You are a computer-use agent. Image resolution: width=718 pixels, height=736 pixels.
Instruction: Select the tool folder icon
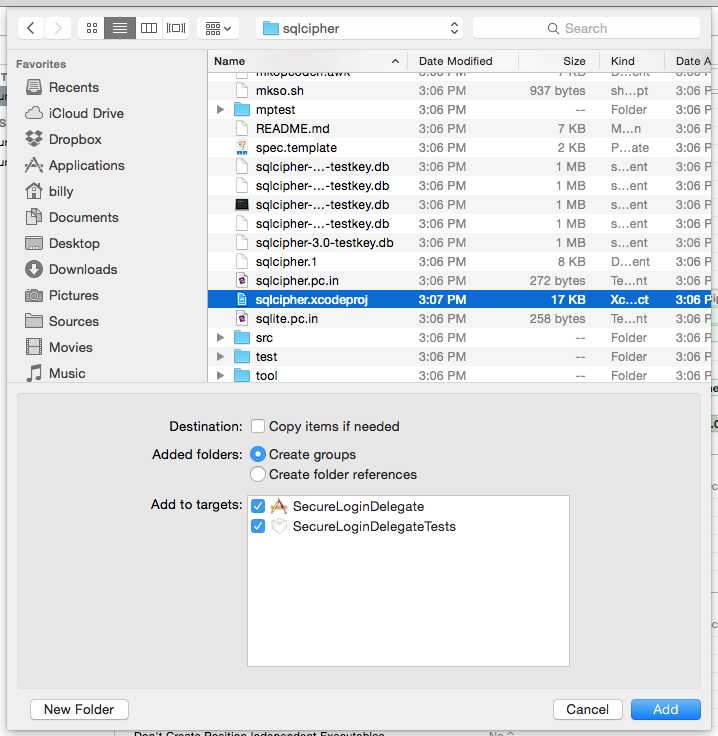click(242, 376)
